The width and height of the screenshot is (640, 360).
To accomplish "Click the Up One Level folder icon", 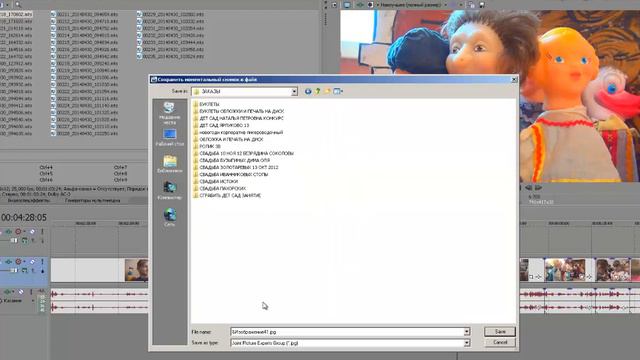I will point(318,91).
